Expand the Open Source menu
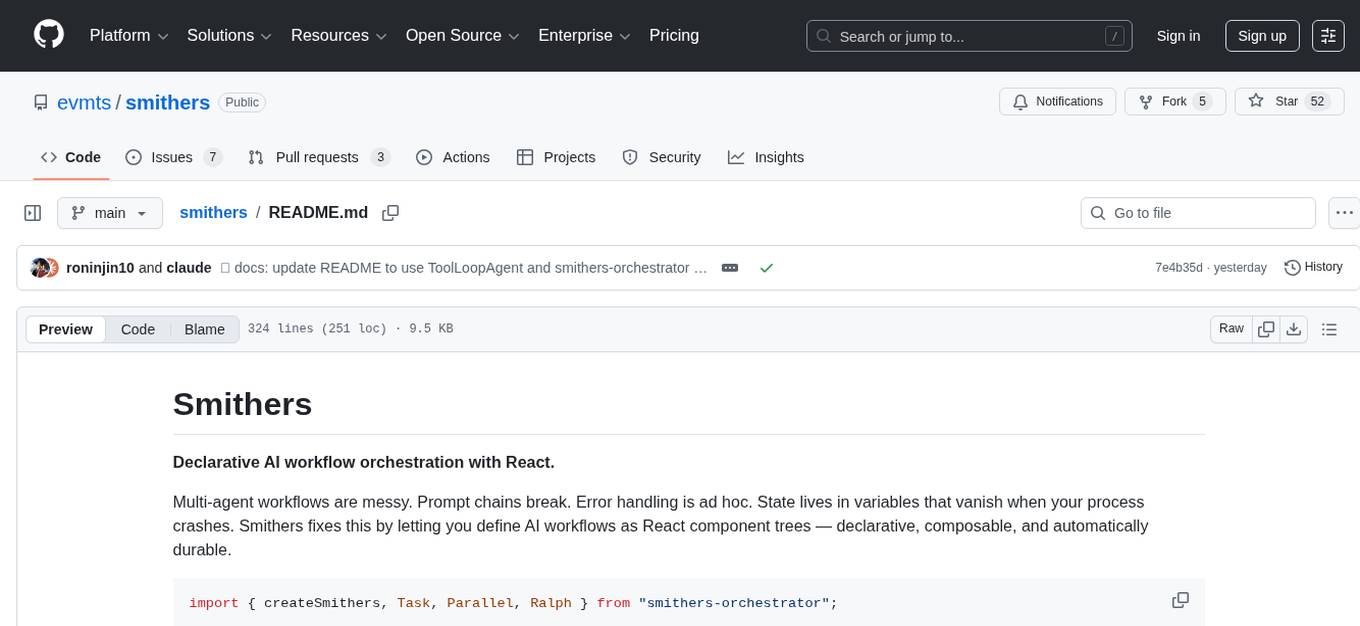Viewport: 1360px width, 626px height. click(461, 36)
